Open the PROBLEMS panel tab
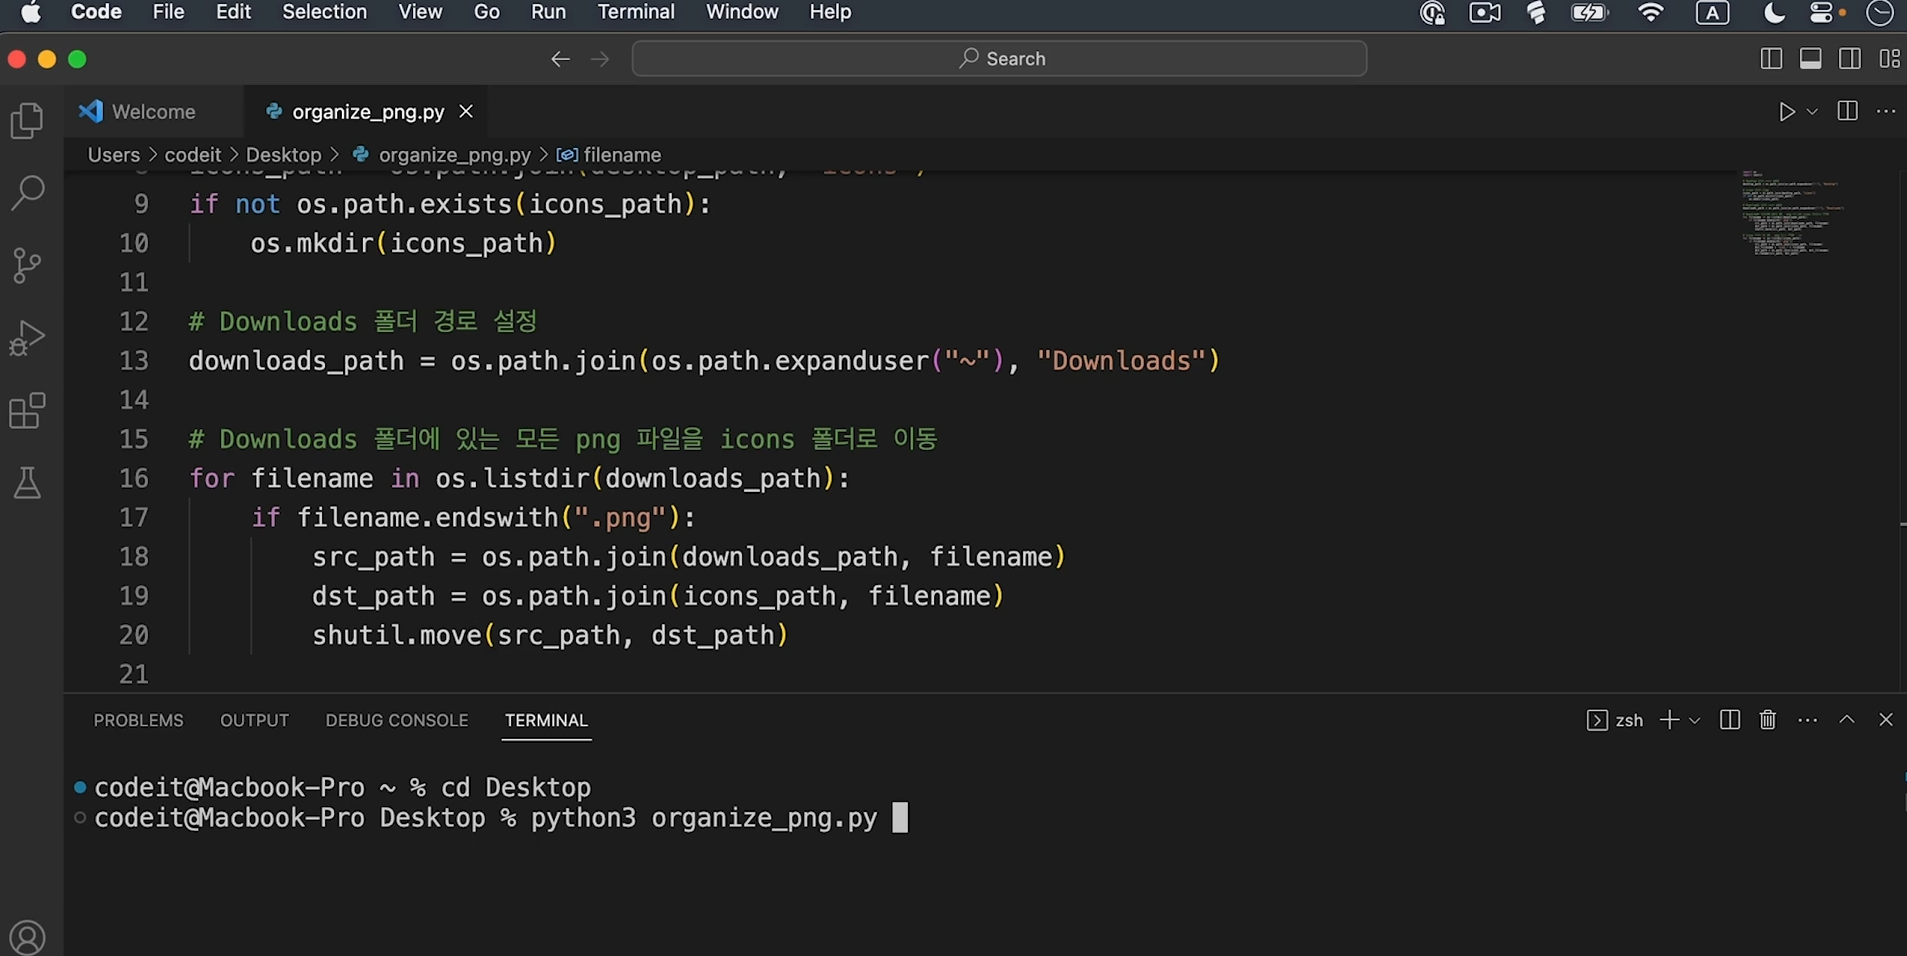The image size is (1907, 956). click(138, 720)
